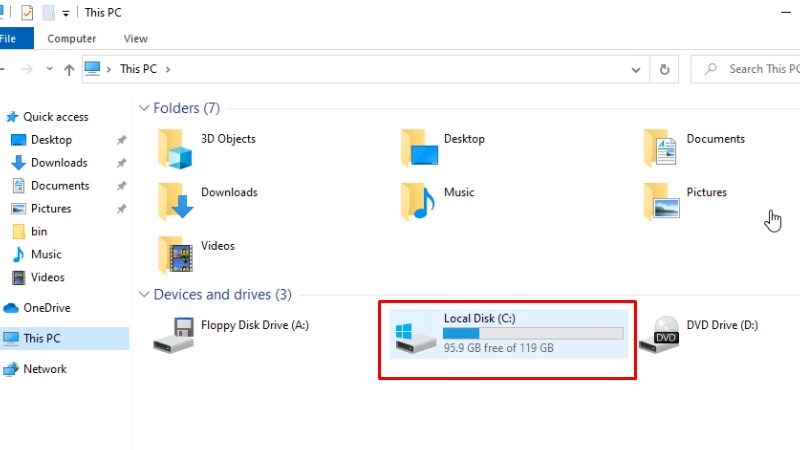Click the computer icon in address bar
The width and height of the screenshot is (800, 450).
[x=92, y=68]
